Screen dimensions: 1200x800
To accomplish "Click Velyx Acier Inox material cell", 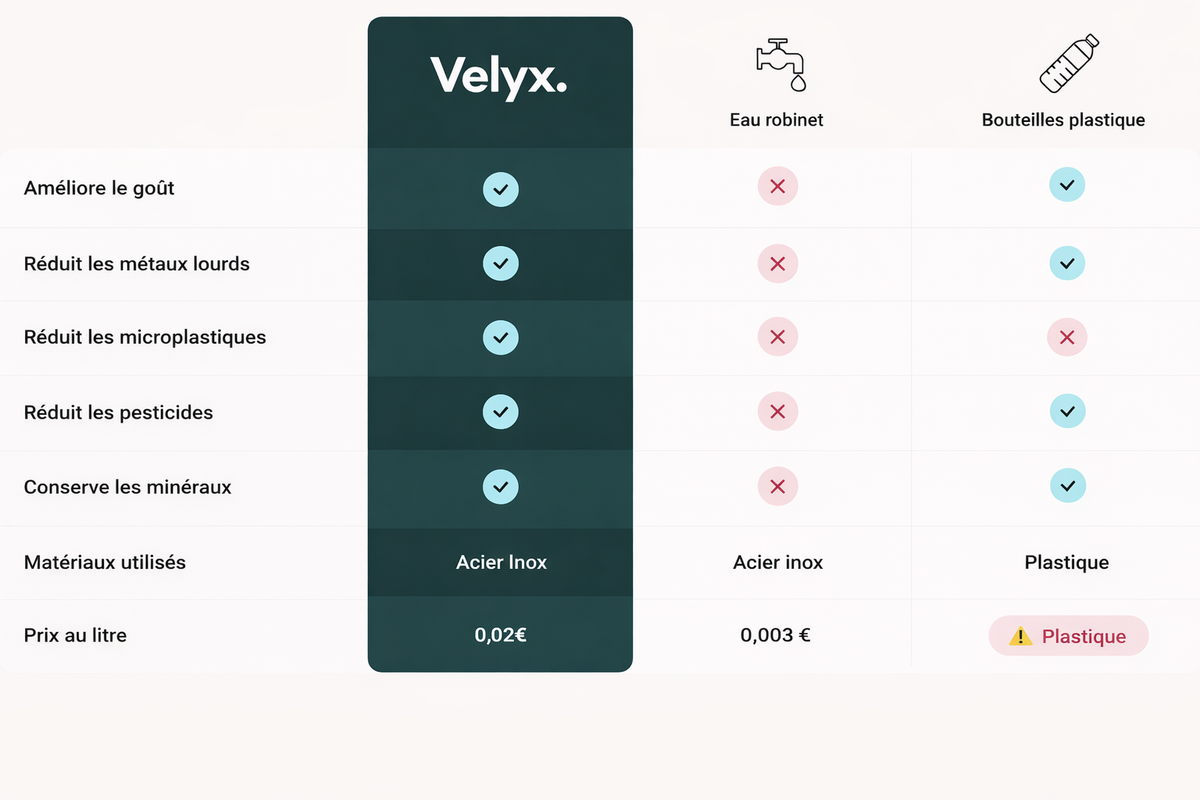I will coord(501,562).
